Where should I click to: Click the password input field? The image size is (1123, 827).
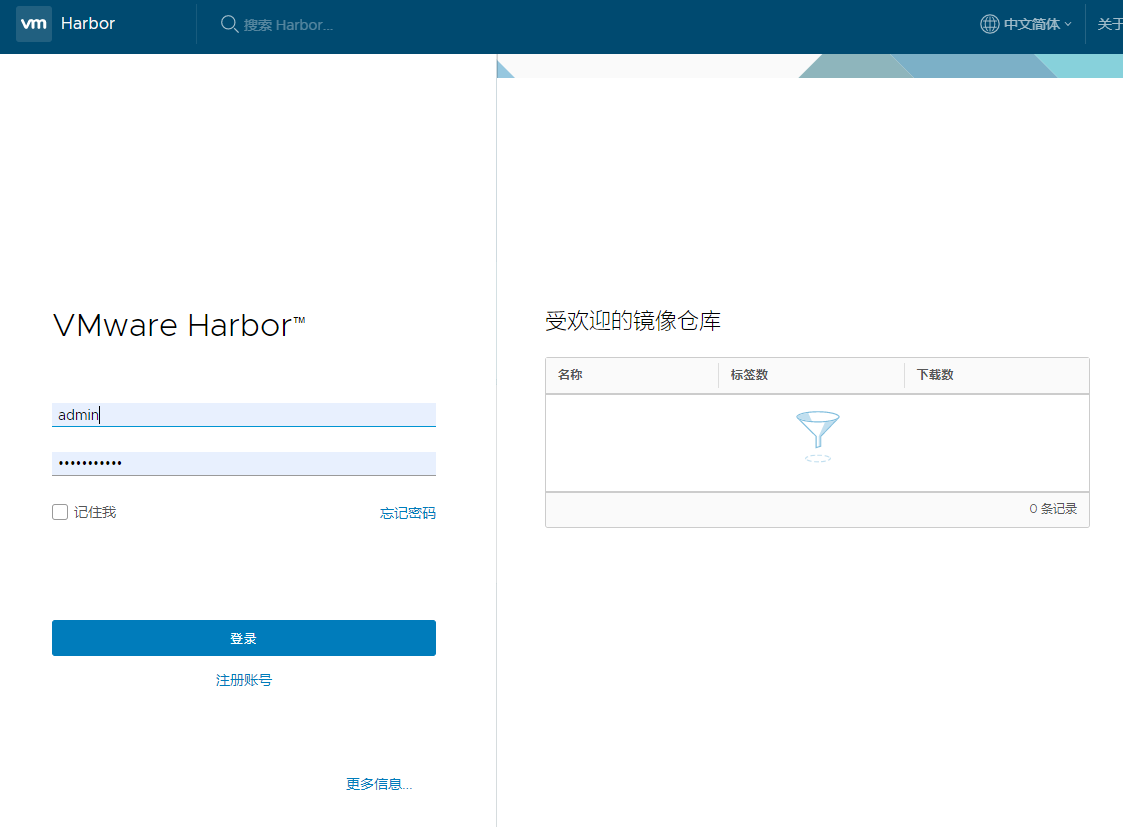coord(244,463)
